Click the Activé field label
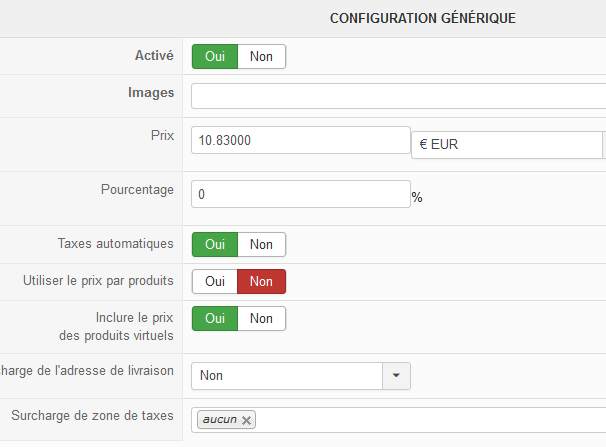 pyautogui.click(x=154, y=56)
